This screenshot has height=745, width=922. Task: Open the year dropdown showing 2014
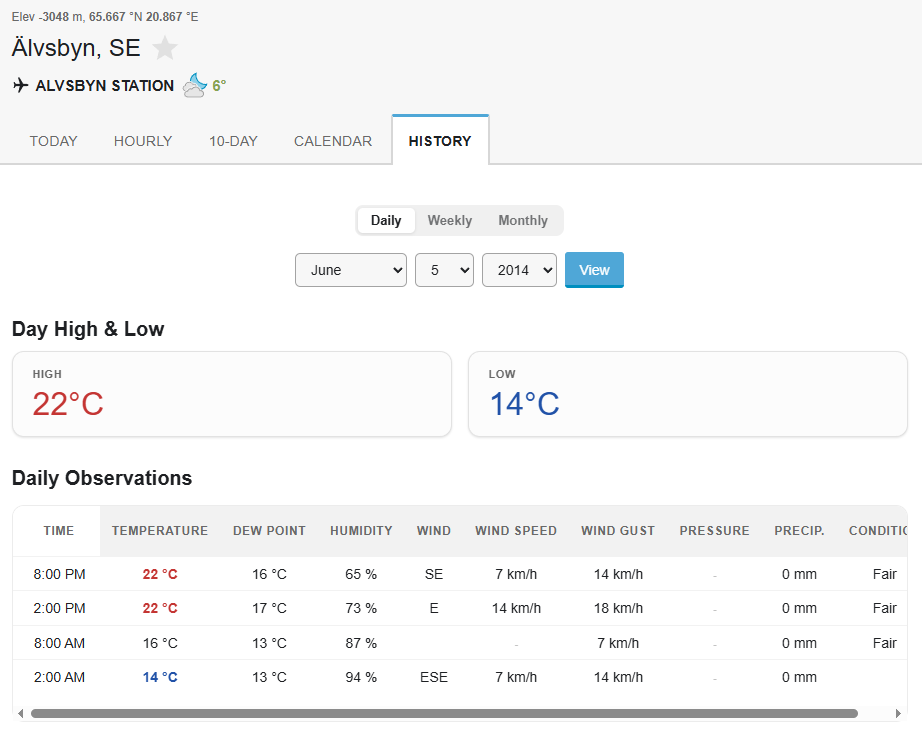tap(519, 270)
